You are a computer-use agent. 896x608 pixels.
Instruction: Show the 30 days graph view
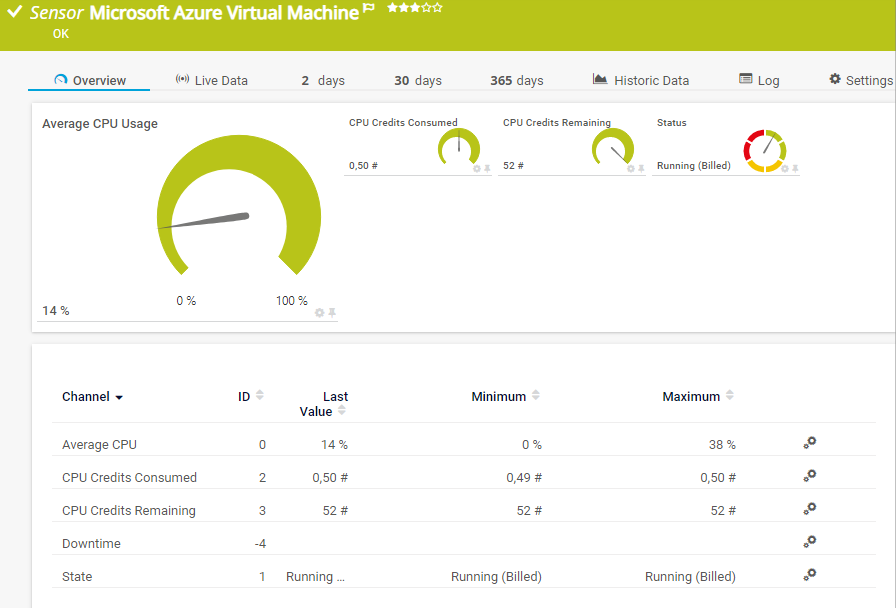tap(417, 80)
